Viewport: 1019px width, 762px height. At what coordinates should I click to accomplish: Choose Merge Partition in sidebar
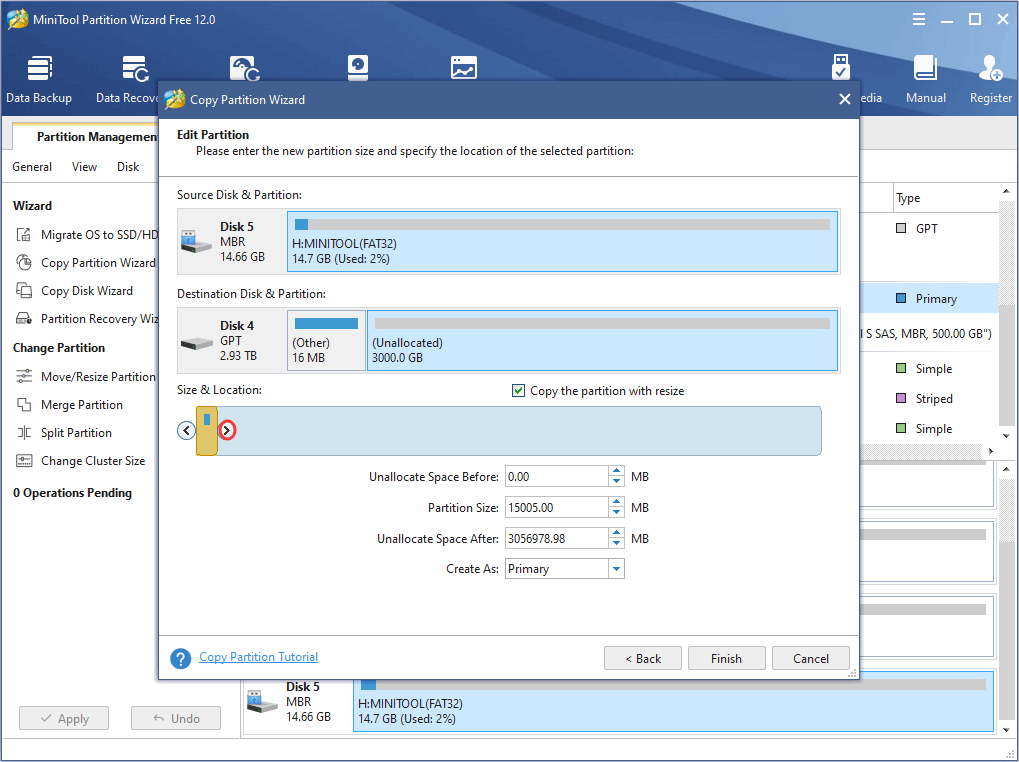[x=69, y=404]
